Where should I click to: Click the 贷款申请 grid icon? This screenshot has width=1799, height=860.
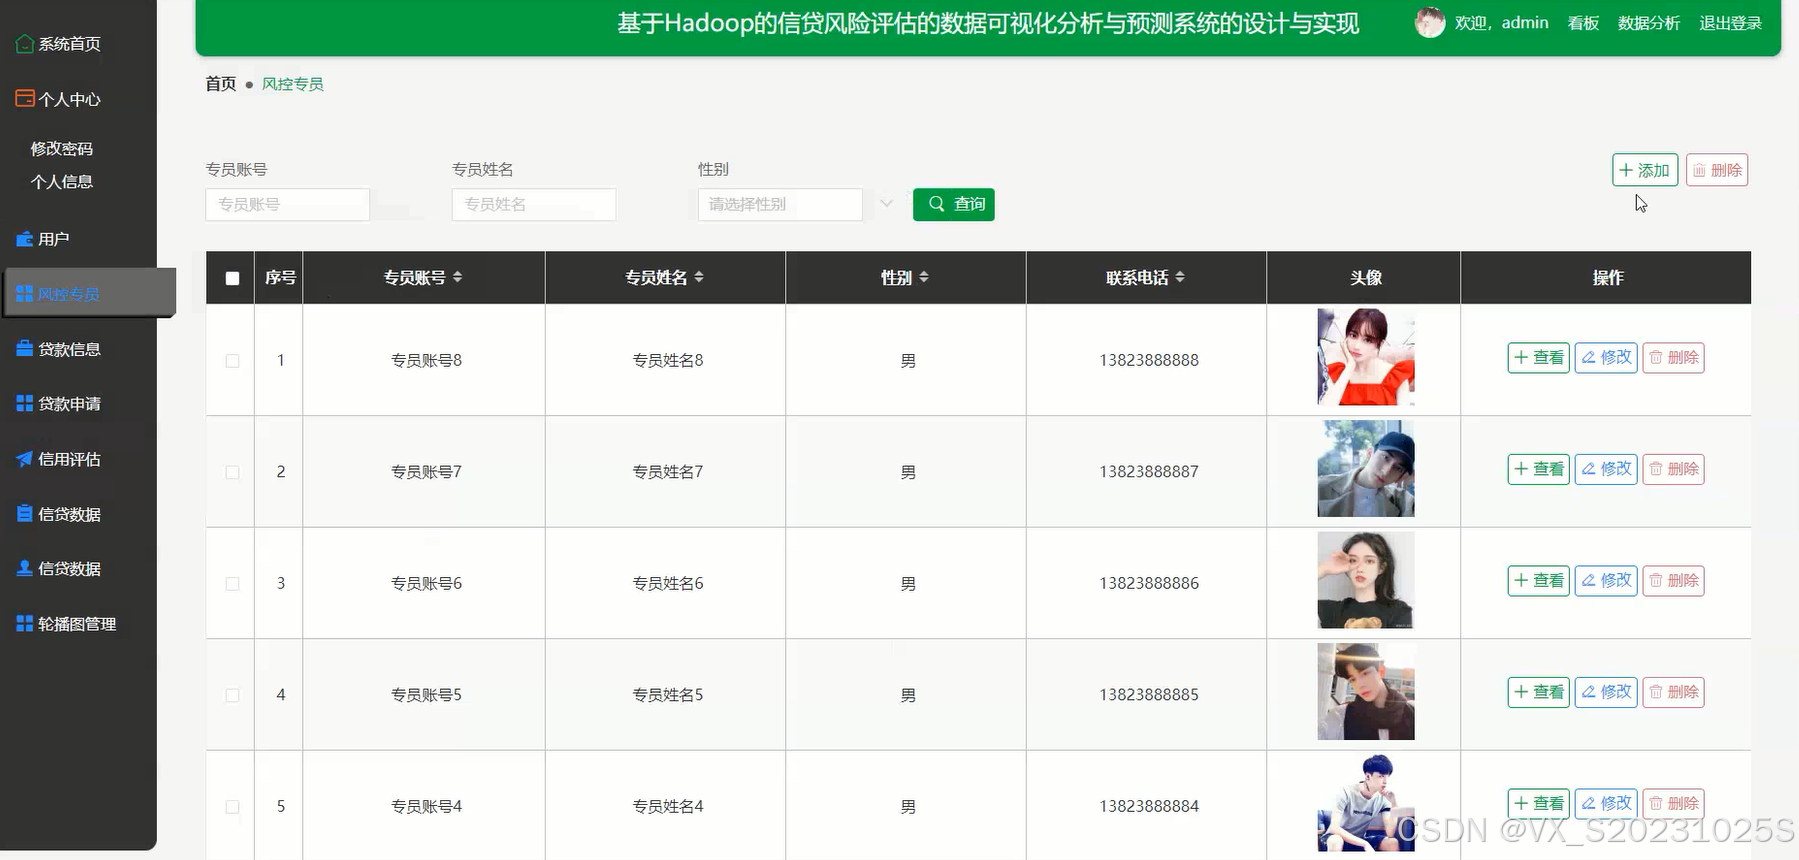click(25, 403)
